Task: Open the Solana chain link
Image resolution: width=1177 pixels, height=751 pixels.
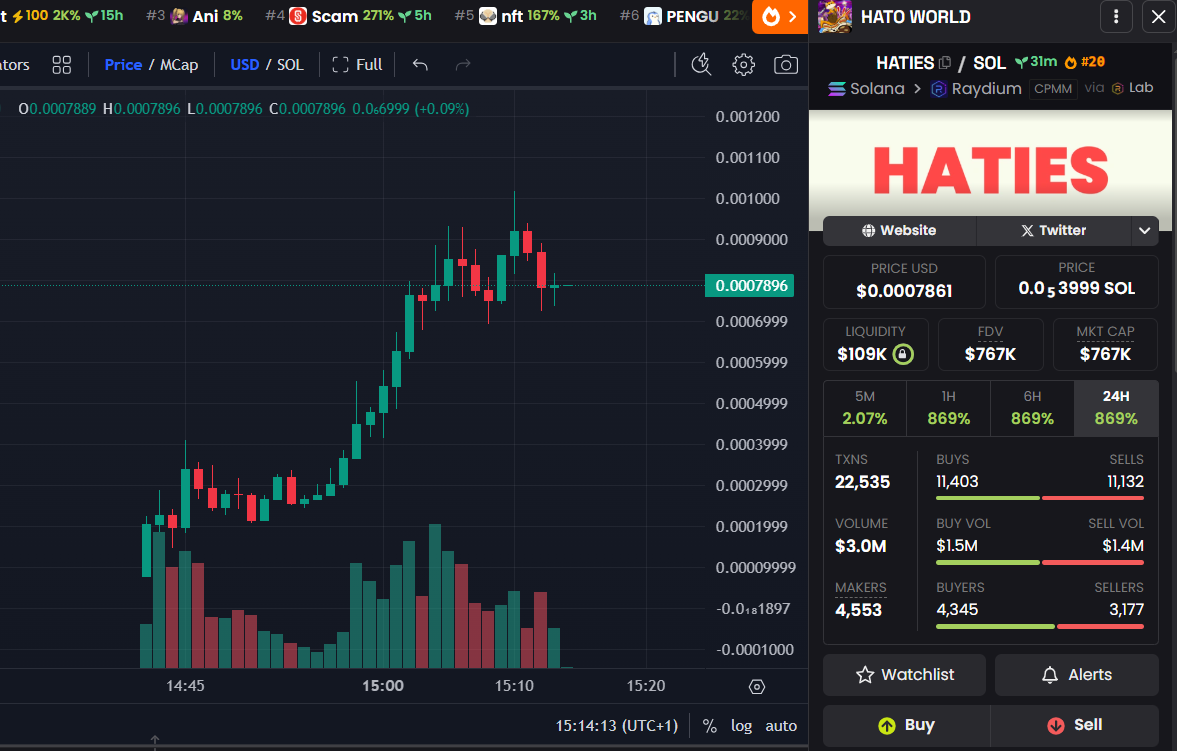Action: point(866,89)
